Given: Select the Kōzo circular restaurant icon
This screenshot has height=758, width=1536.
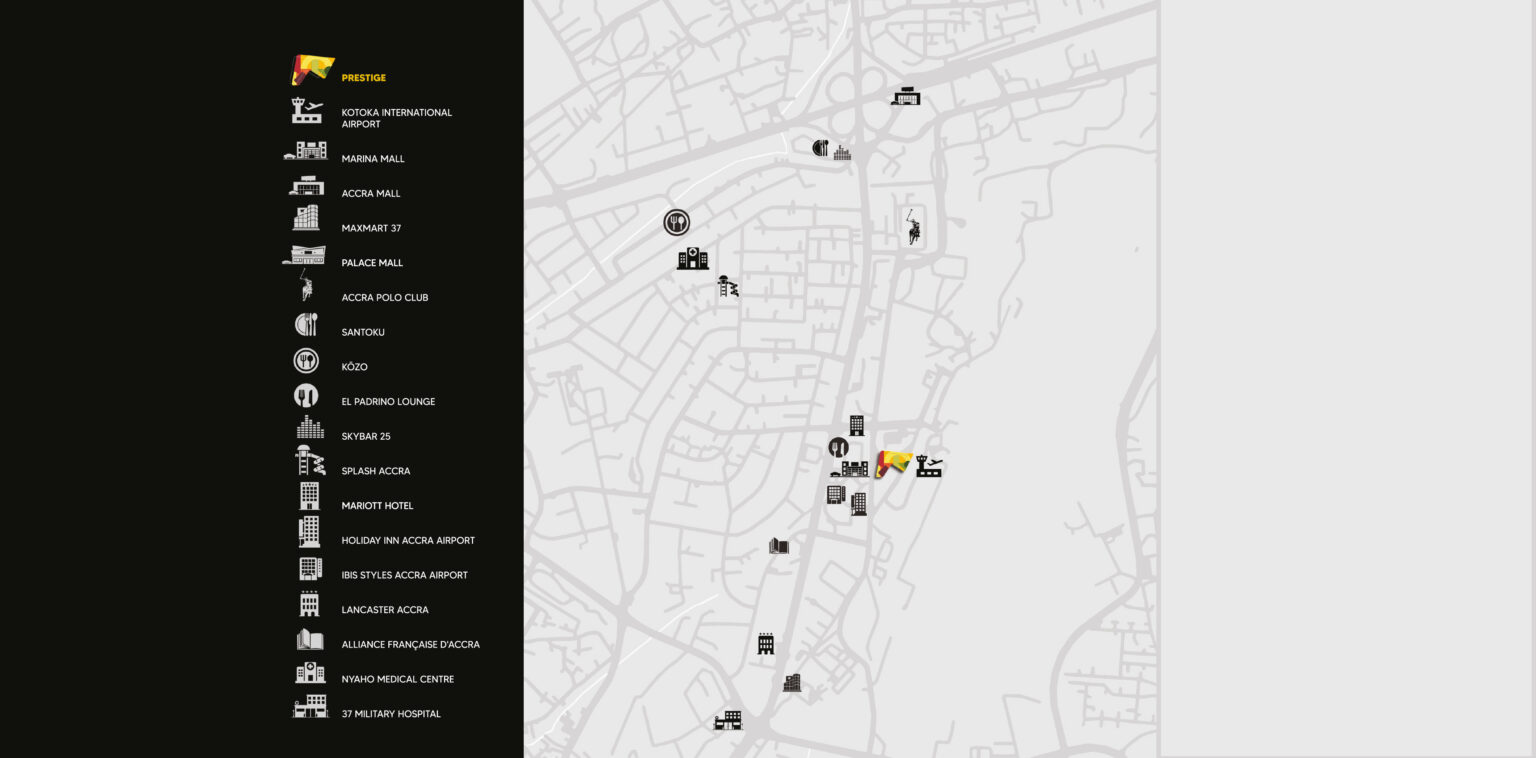Looking at the screenshot, I should 306,359.
